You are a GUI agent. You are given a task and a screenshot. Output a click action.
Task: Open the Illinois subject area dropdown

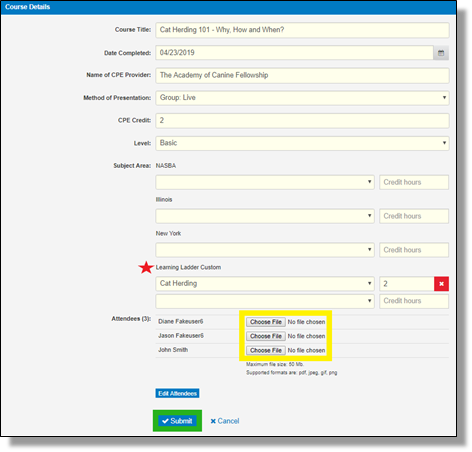click(265, 216)
